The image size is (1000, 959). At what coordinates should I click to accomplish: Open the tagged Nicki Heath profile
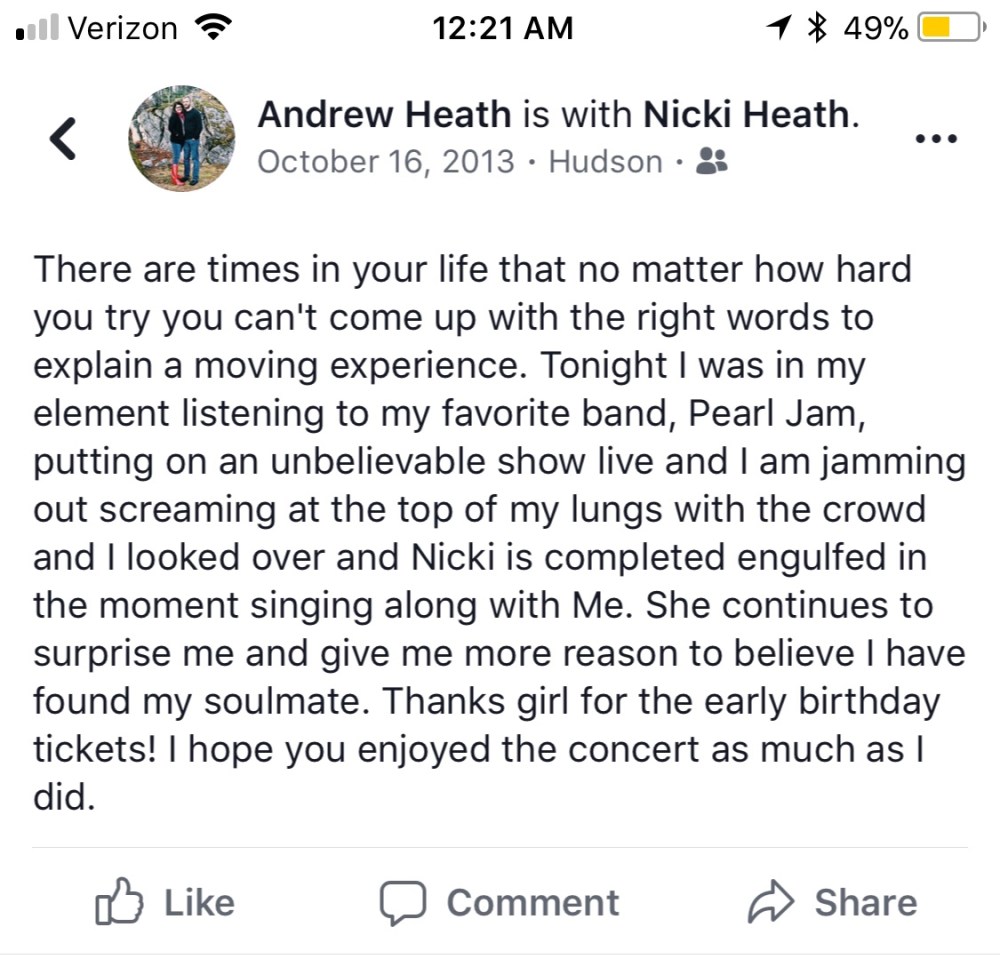pyautogui.click(x=746, y=114)
